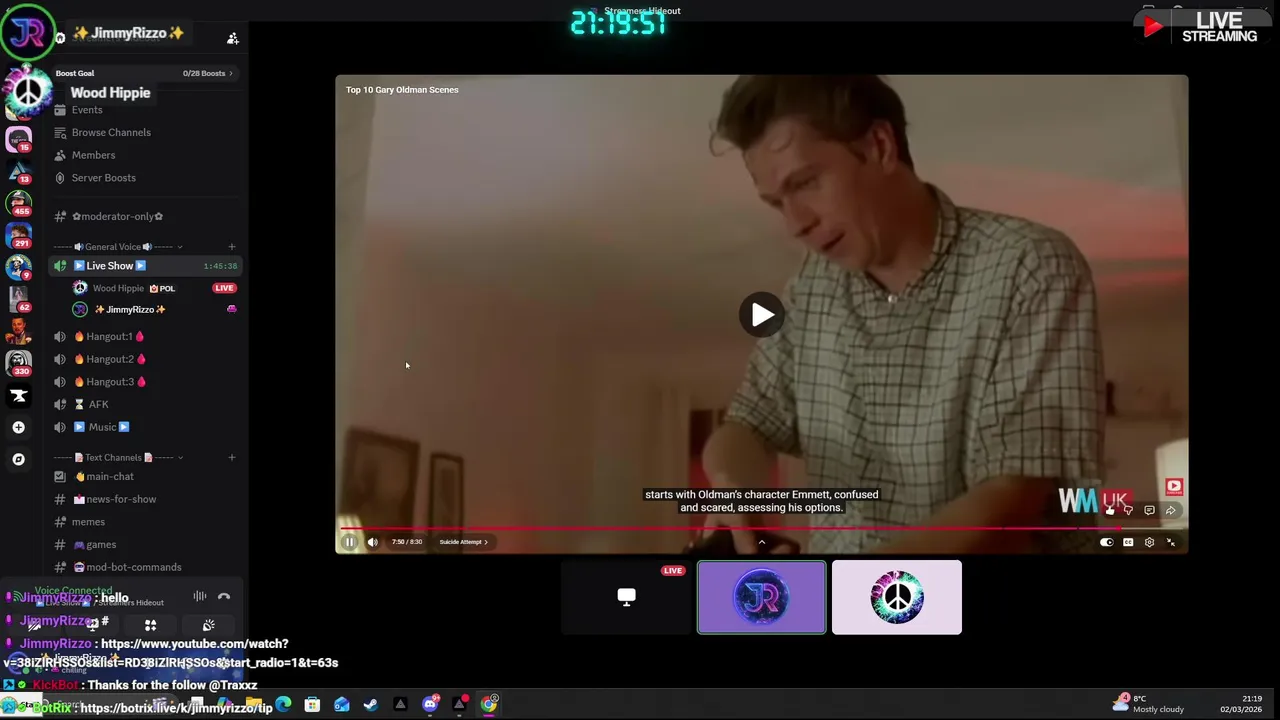Viewport: 1280px width, 720px height.
Task: Click the invite people icon in server header
Action: (x=233, y=38)
